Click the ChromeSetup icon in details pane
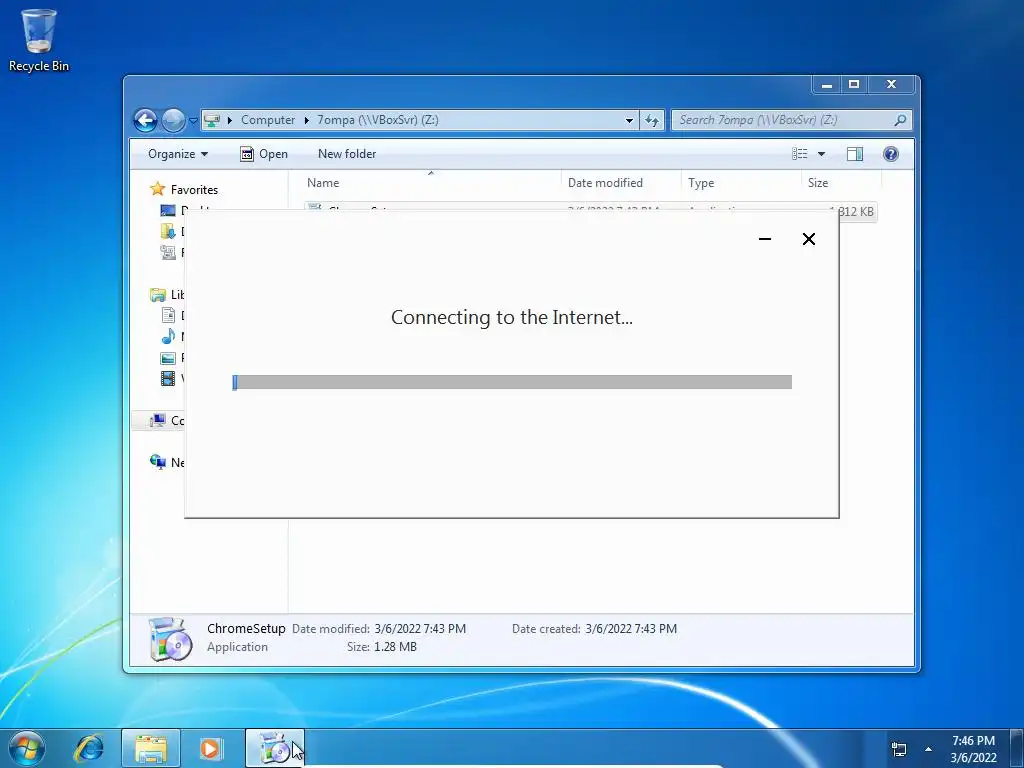 pos(169,639)
